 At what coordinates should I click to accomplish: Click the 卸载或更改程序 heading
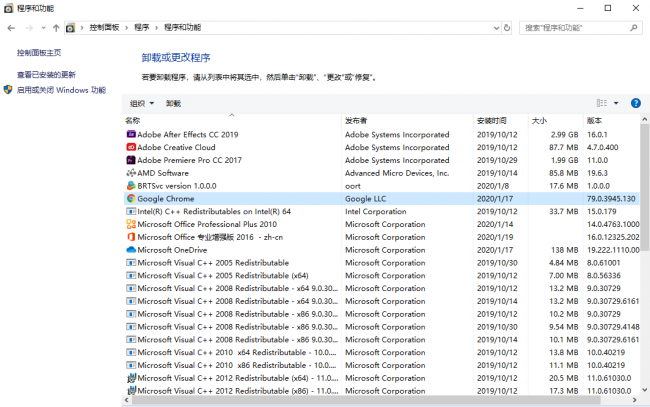tap(176, 58)
